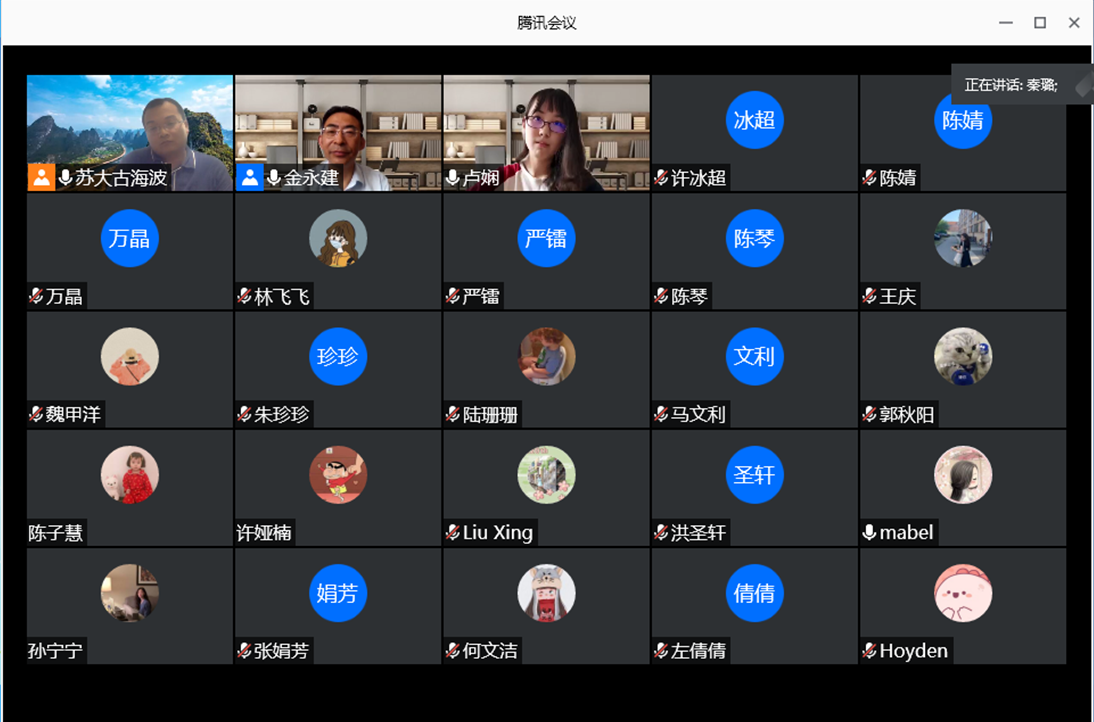This screenshot has width=1094, height=722.
Task: Minimize the 腾讯会议 window
Action: [x=1005, y=23]
